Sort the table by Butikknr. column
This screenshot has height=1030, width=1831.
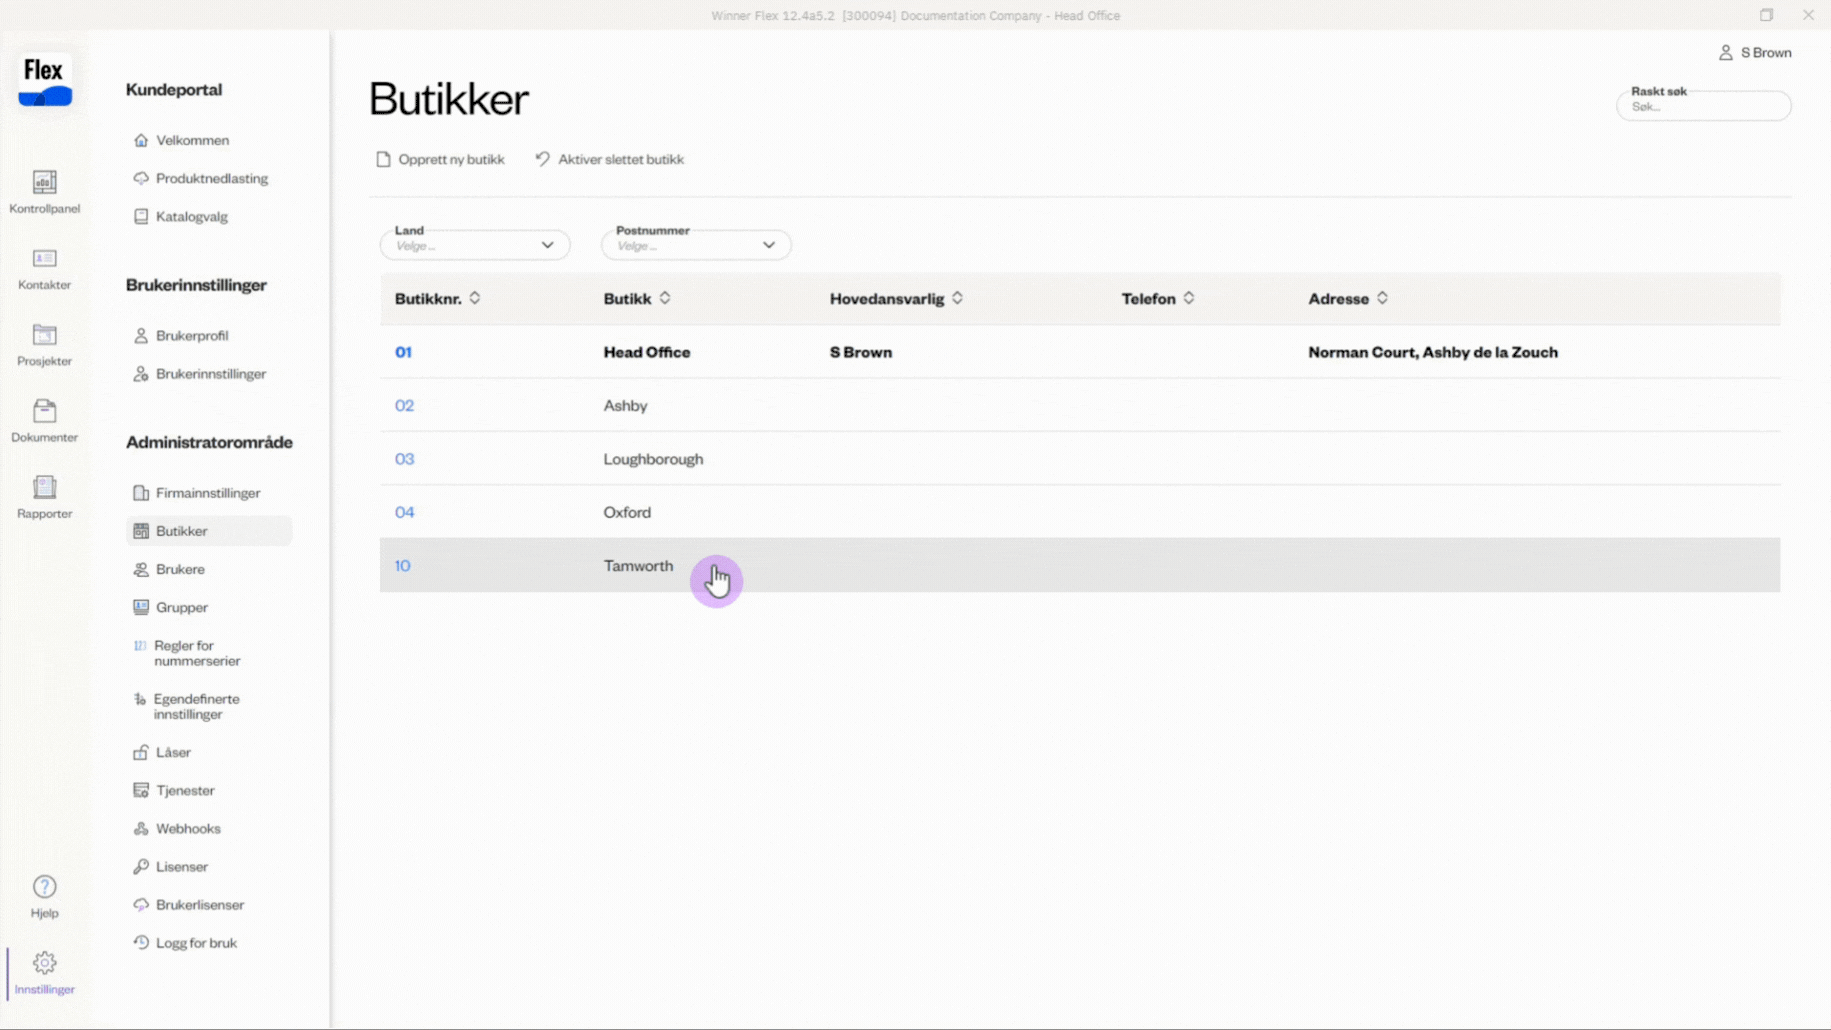[x=475, y=298]
